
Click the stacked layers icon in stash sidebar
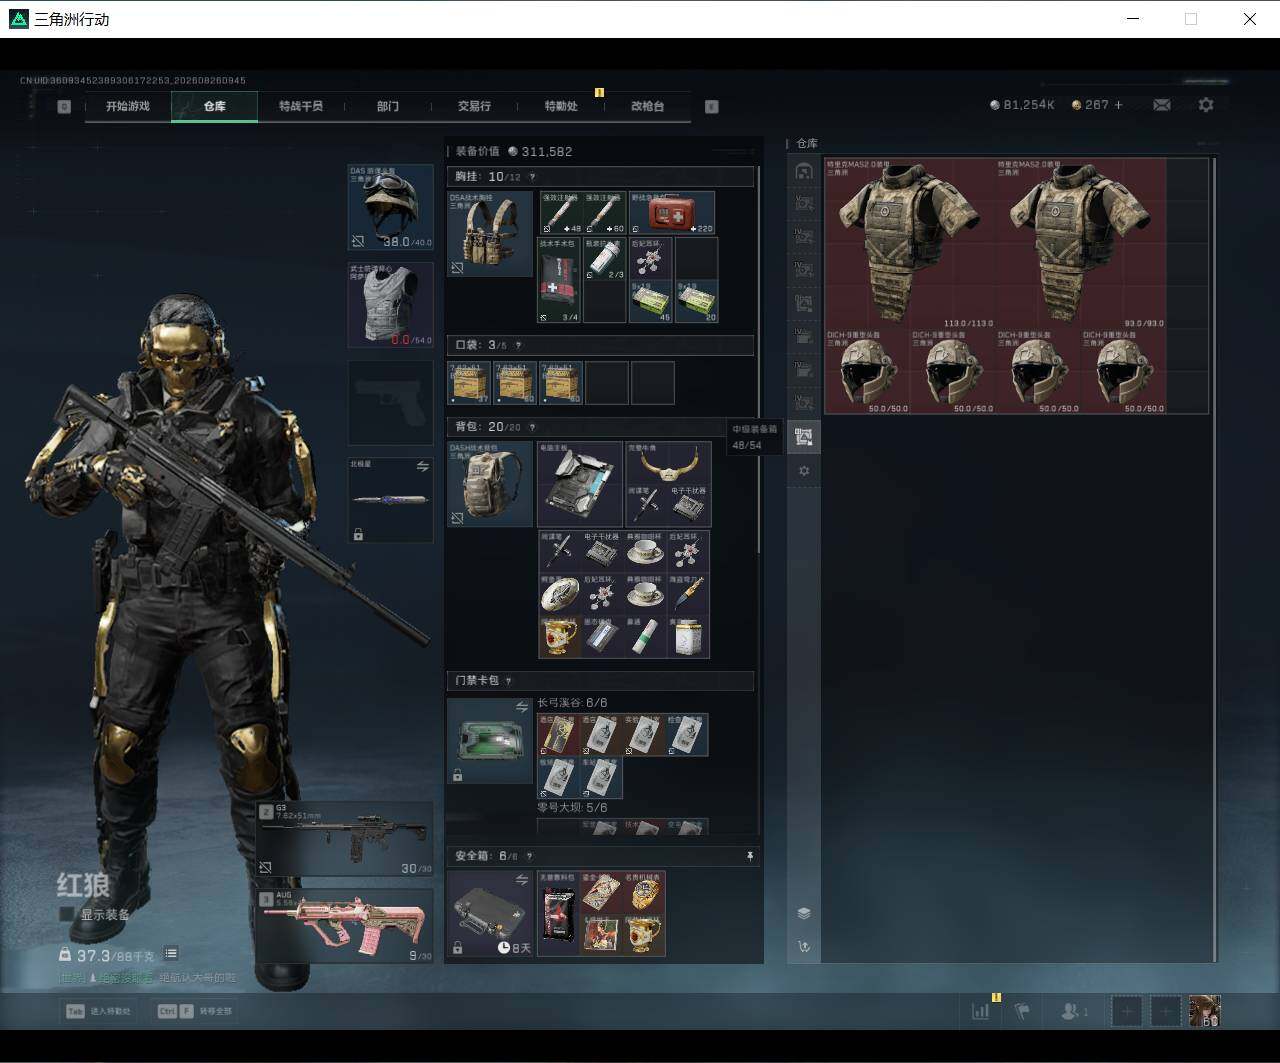coord(803,913)
